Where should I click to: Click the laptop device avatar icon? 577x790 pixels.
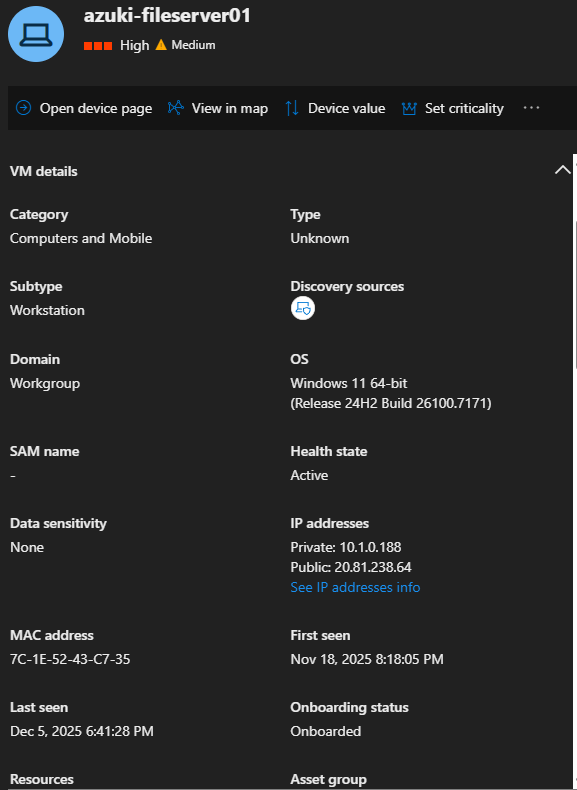[x=36, y=34]
